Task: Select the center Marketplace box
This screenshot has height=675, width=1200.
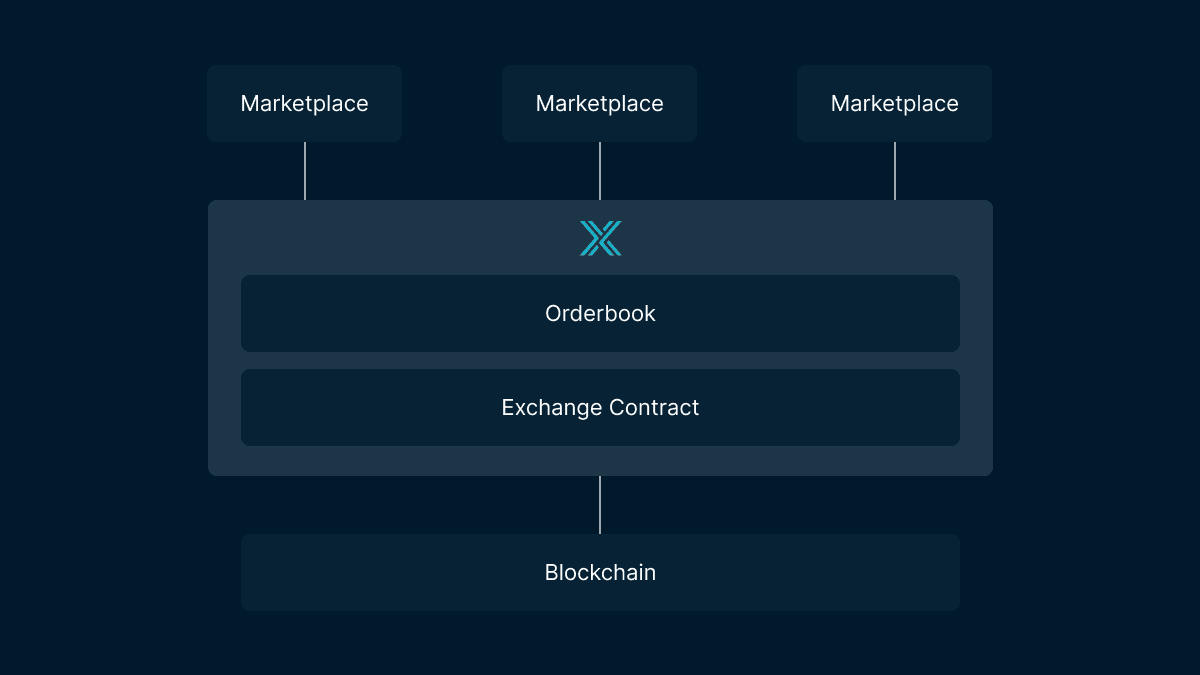Action: pos(599,104)
